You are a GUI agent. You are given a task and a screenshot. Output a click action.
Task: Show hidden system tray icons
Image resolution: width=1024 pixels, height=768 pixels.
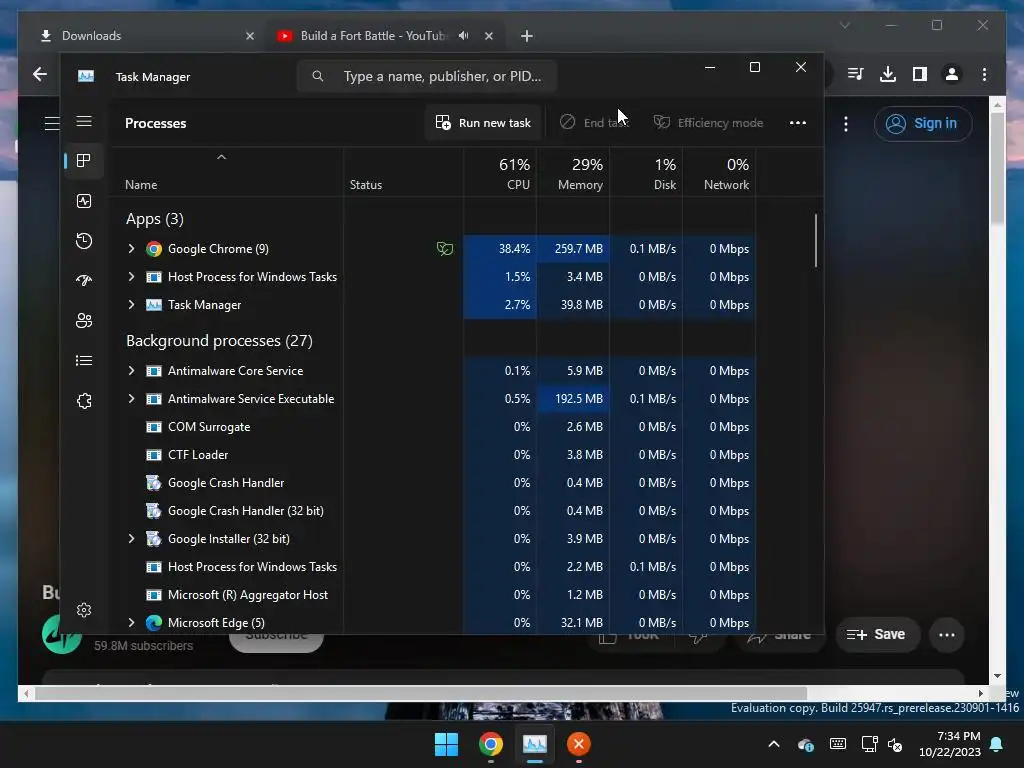pos(774,744)
